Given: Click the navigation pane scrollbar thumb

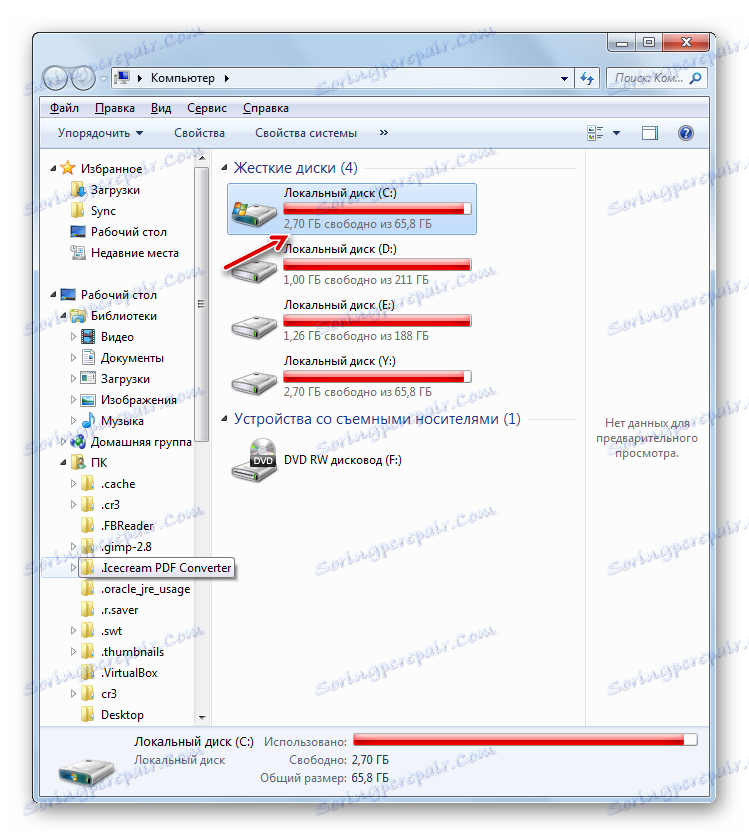Looking at the screenshot, I should click(x=202, y=304).
